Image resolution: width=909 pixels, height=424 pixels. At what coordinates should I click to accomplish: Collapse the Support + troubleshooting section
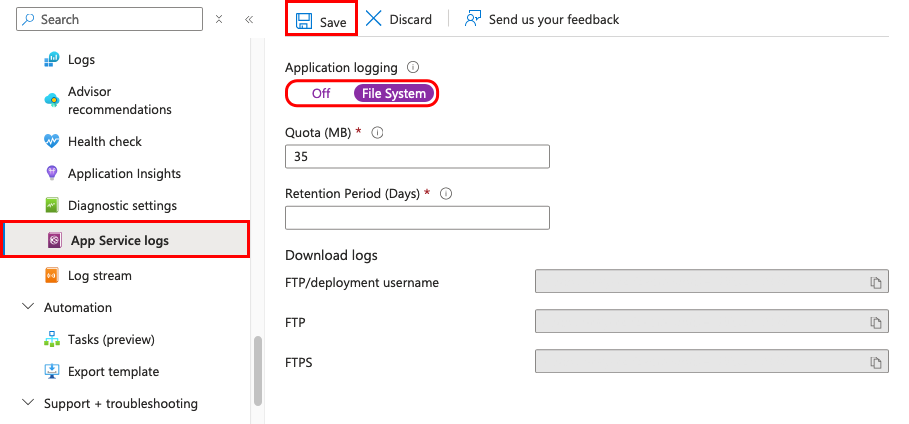point(27,403)
